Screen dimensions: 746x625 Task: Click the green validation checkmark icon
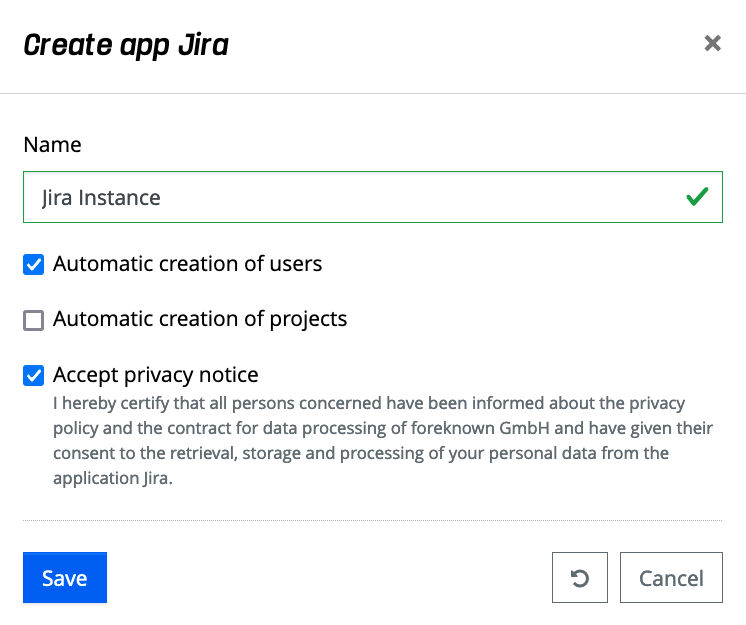697,197
